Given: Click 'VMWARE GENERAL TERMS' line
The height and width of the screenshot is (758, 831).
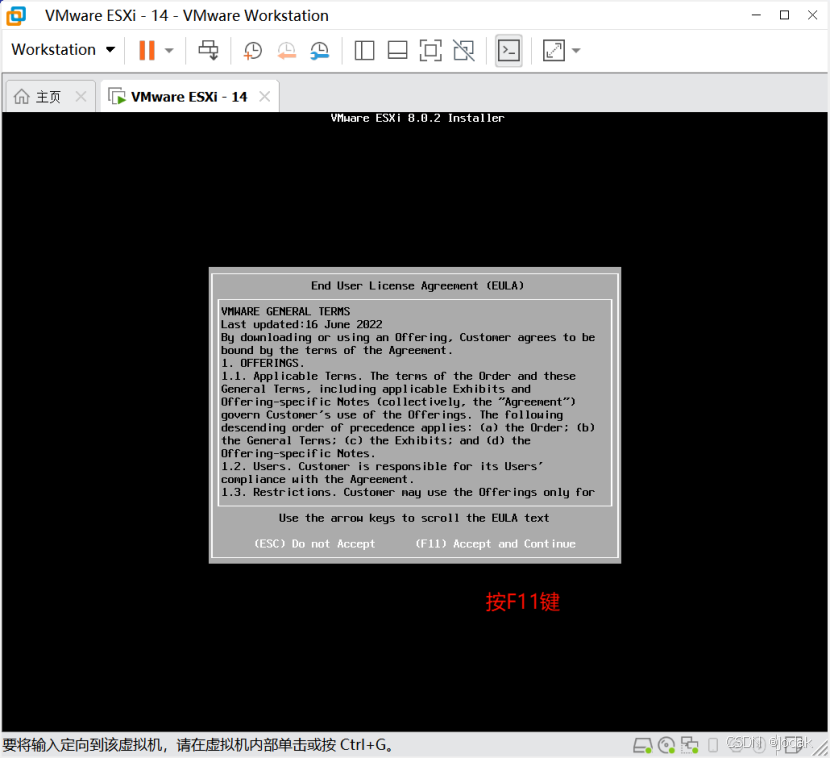Looking at the screenshot, I should 286,311.
